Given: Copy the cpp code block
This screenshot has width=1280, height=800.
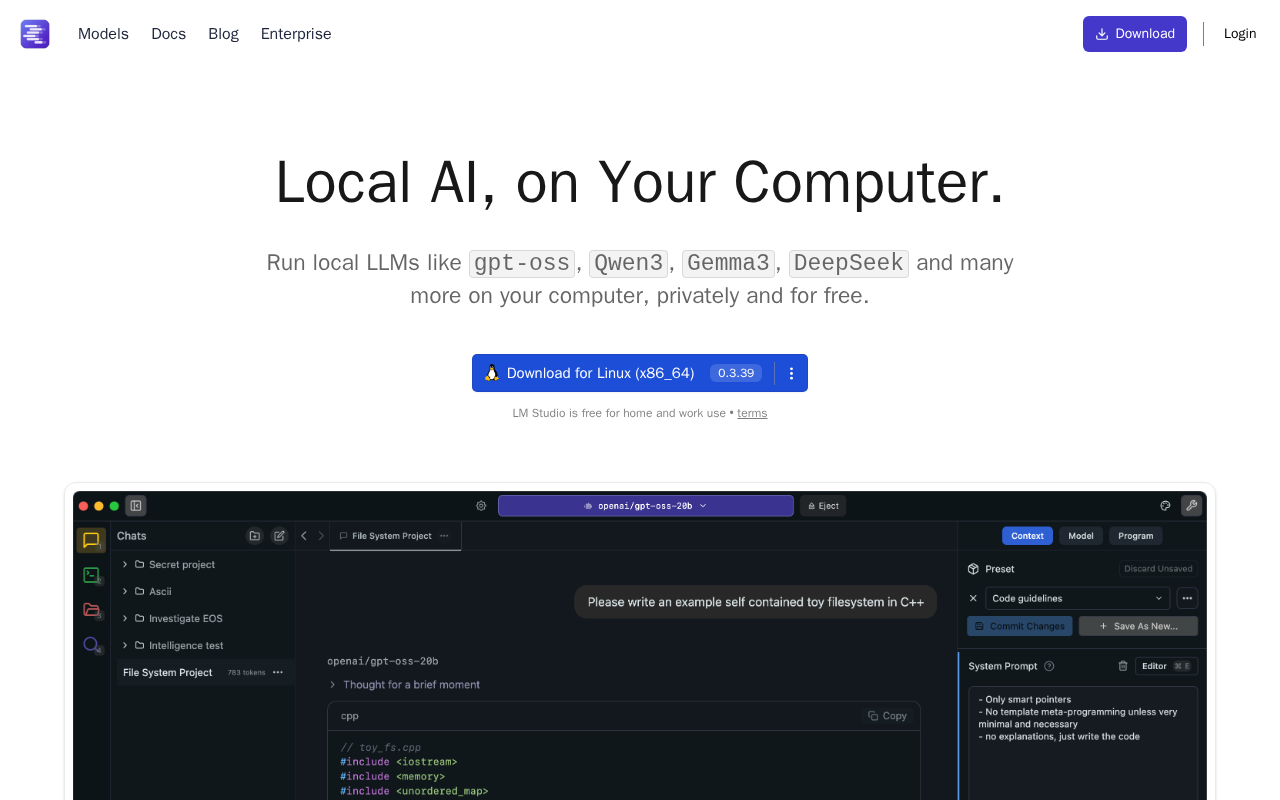Looking at the screenshot, I should coord(886,716).
